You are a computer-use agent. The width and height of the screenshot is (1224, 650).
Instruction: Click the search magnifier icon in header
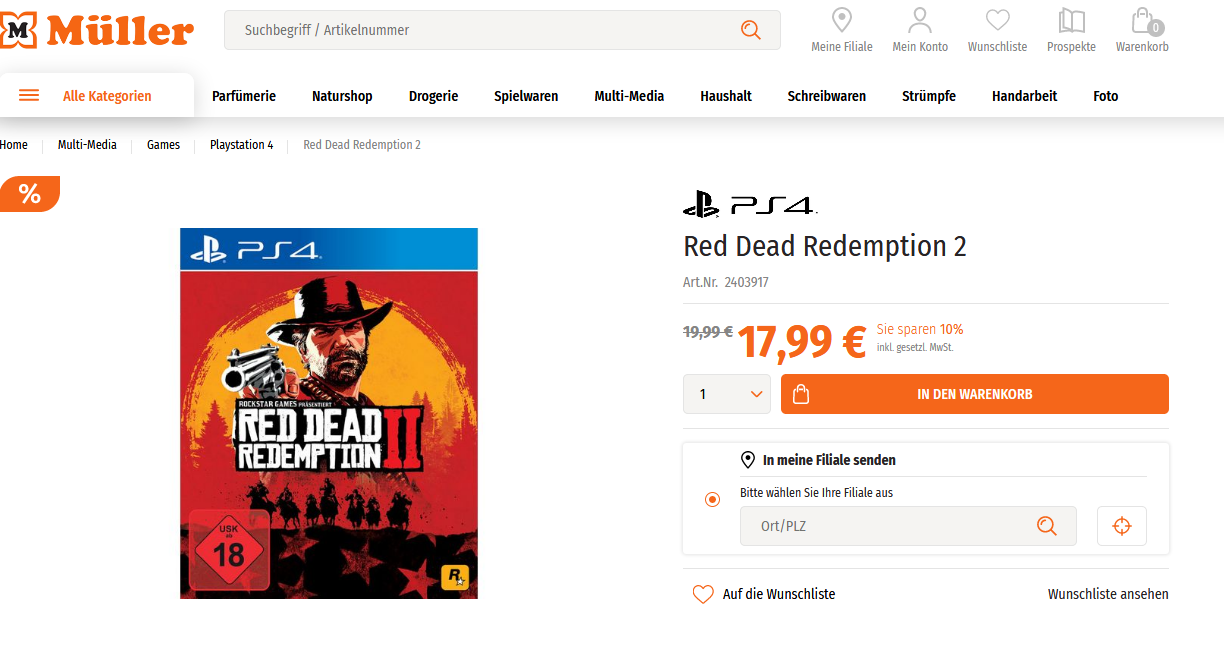pyautogui.click(x=751, y=30)
